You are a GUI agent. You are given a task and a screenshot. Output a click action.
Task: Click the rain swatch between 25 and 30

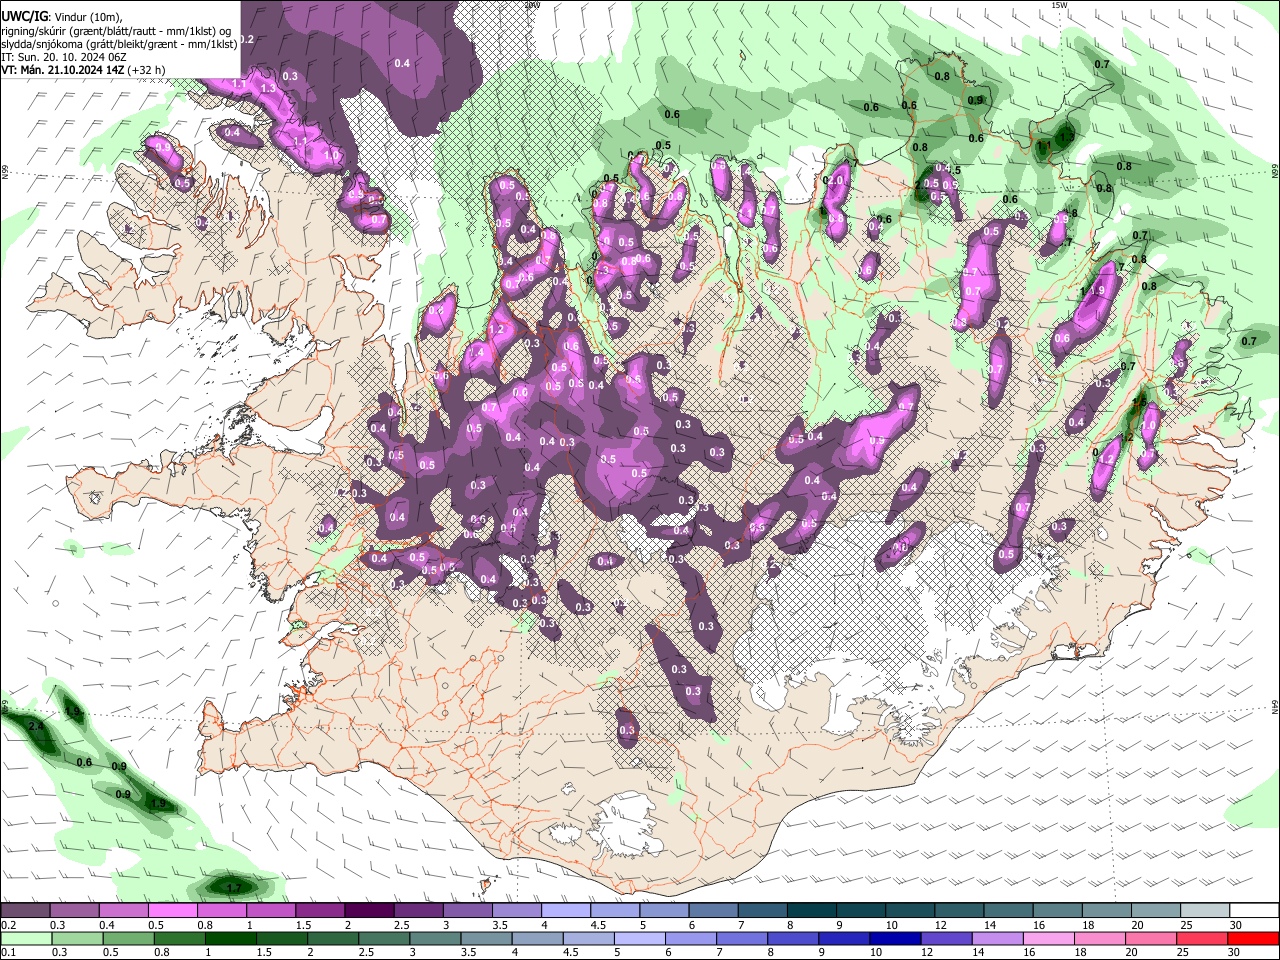pyautogui.click(x=1203, y=939)
